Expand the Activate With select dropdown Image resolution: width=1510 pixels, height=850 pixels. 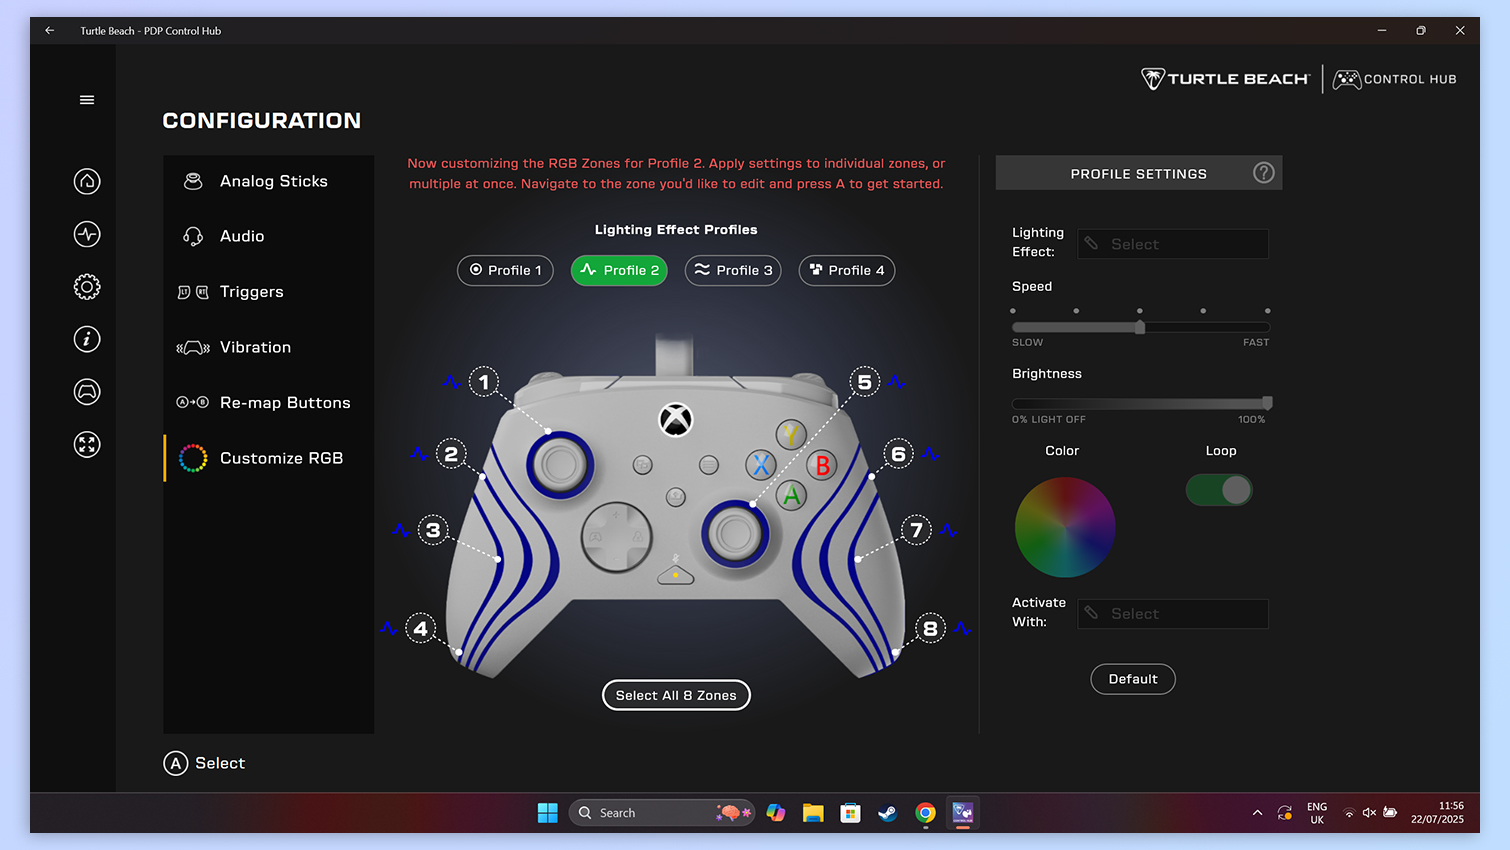[x=1172, y=614]
